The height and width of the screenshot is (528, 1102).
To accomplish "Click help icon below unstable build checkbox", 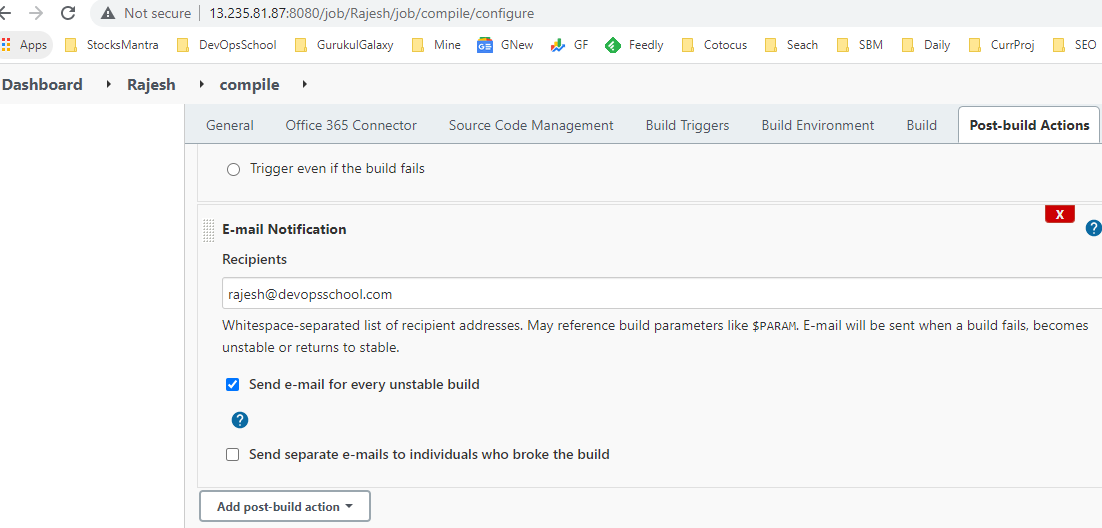I will [x=240, y=420].
